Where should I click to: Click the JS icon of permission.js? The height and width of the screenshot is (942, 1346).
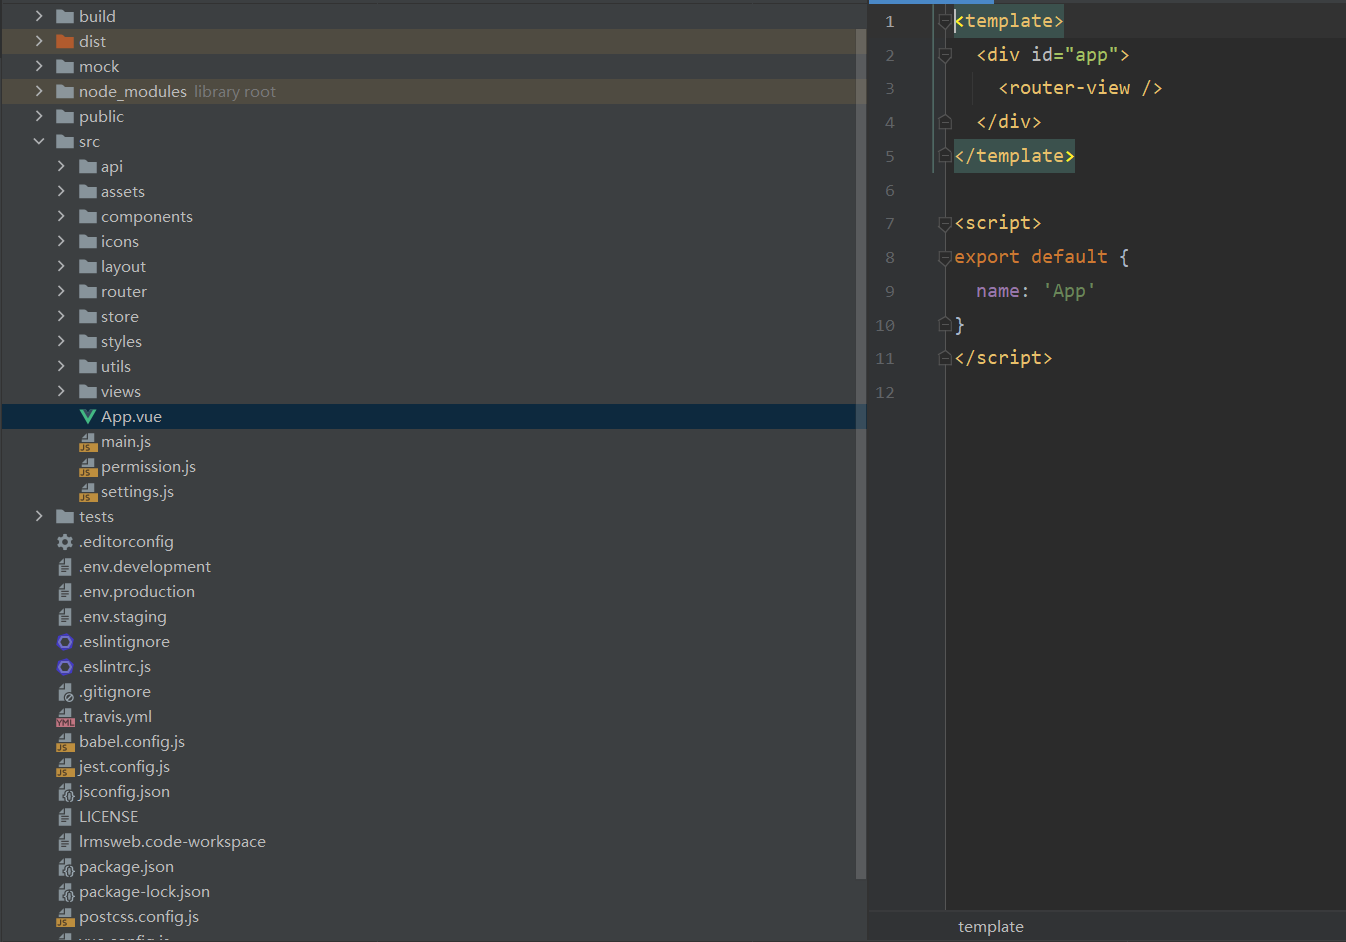(x=87, y=467)
